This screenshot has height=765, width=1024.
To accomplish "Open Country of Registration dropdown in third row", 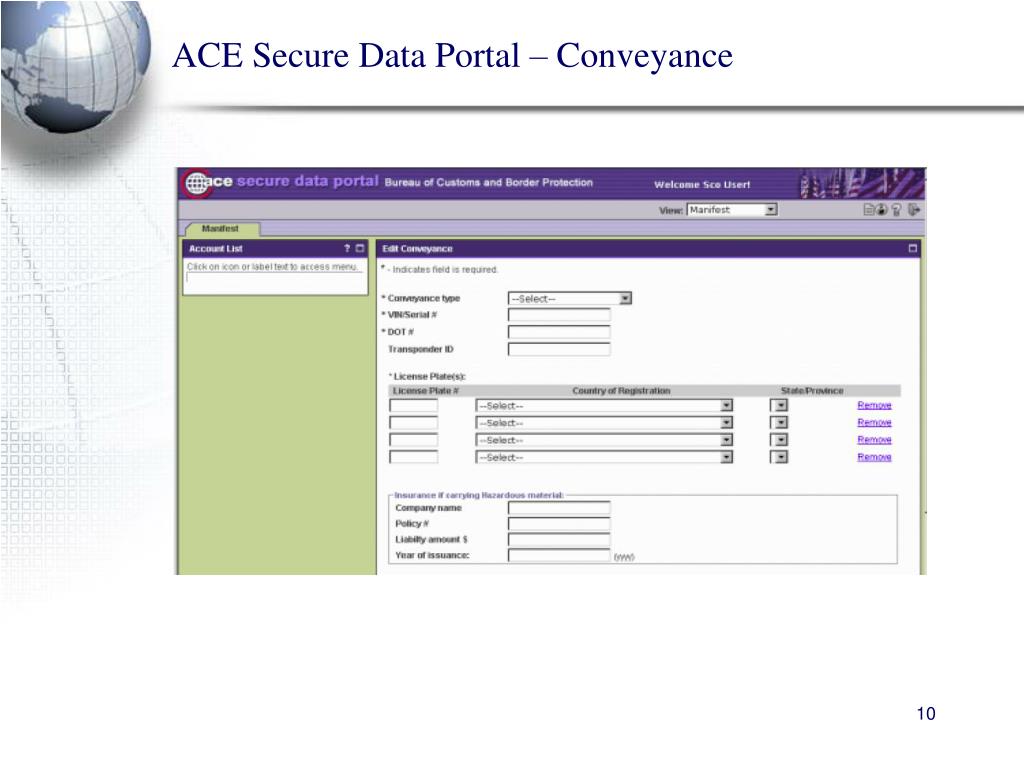I will 604,440.
